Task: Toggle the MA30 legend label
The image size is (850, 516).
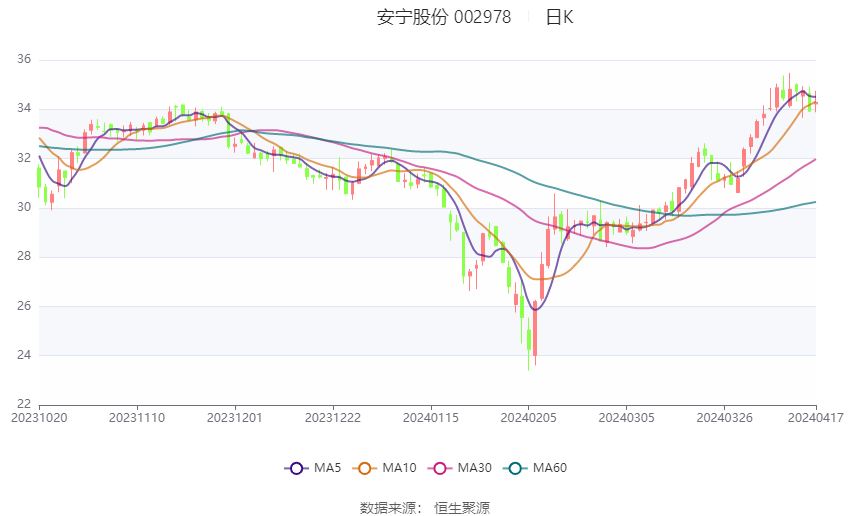Action: tap(472, 468)
